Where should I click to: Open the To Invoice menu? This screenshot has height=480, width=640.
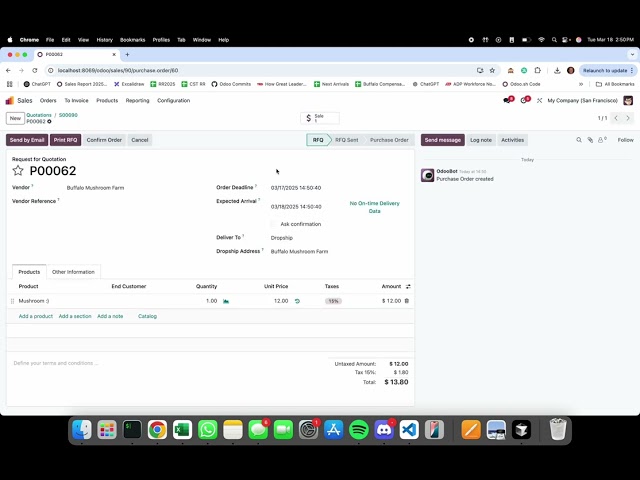pos(76,100)
